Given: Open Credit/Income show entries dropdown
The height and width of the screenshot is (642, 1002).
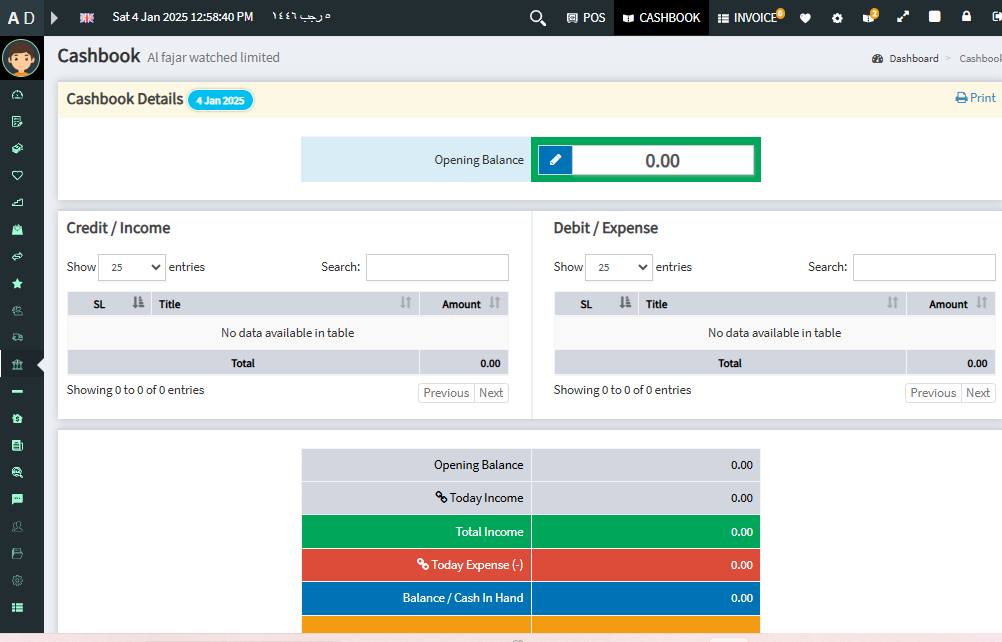Looking at the screenshot, I should pos(132,267).
